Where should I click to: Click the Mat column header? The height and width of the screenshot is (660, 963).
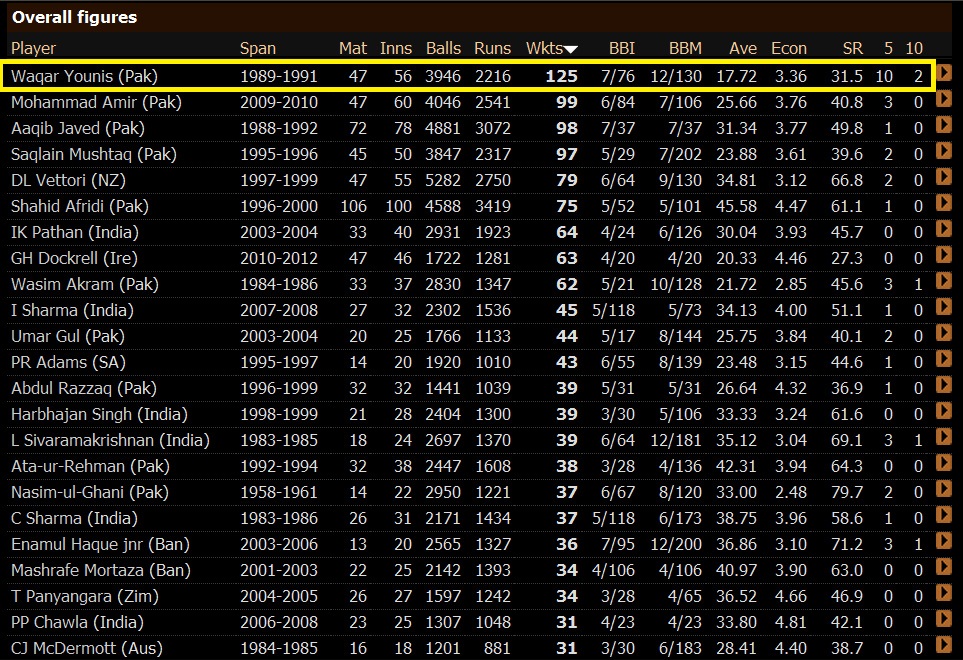pyautogui.click(x=353, y=49)
